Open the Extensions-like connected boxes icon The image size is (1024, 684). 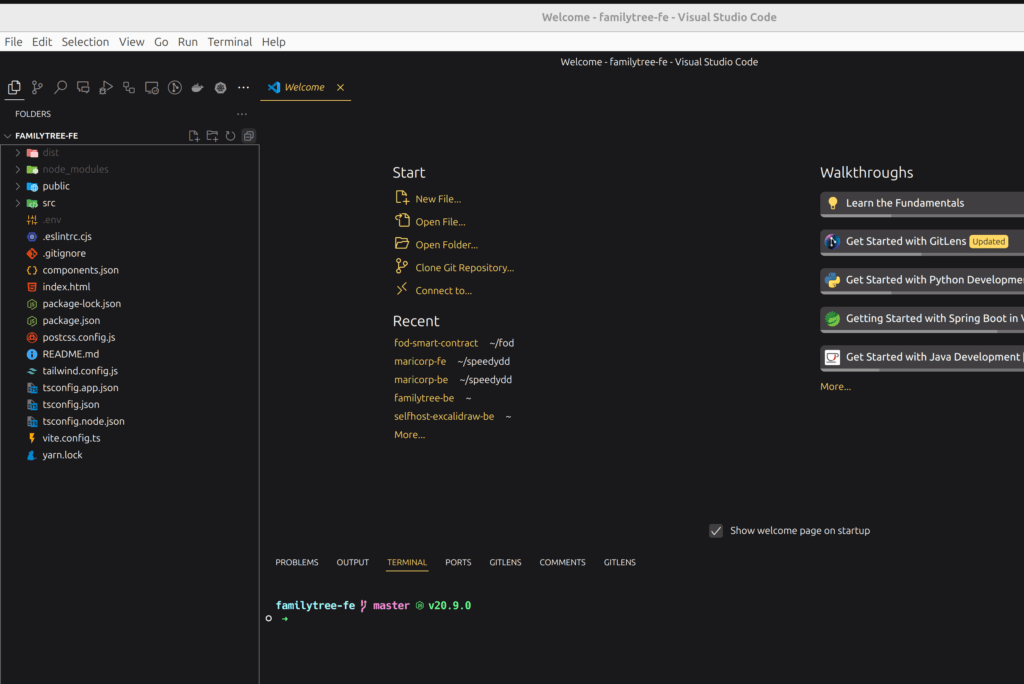[129, 87]
